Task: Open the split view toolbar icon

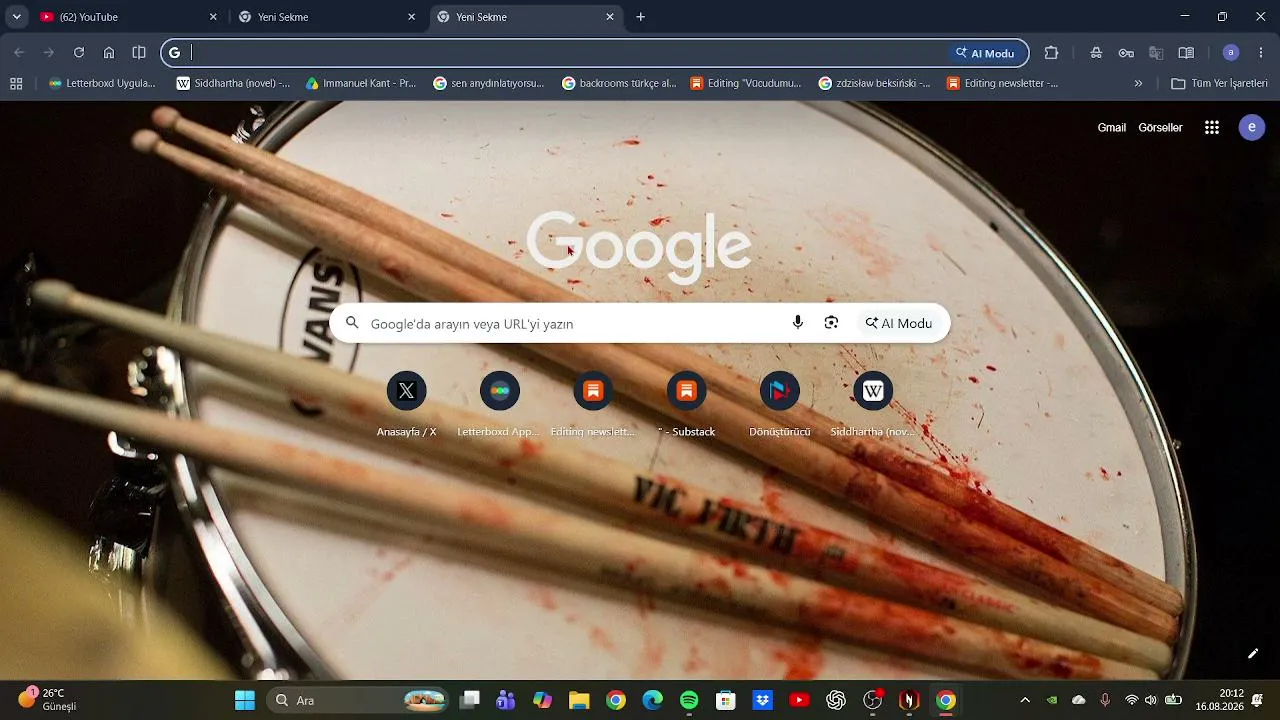Action: click(x=139, y=53)
